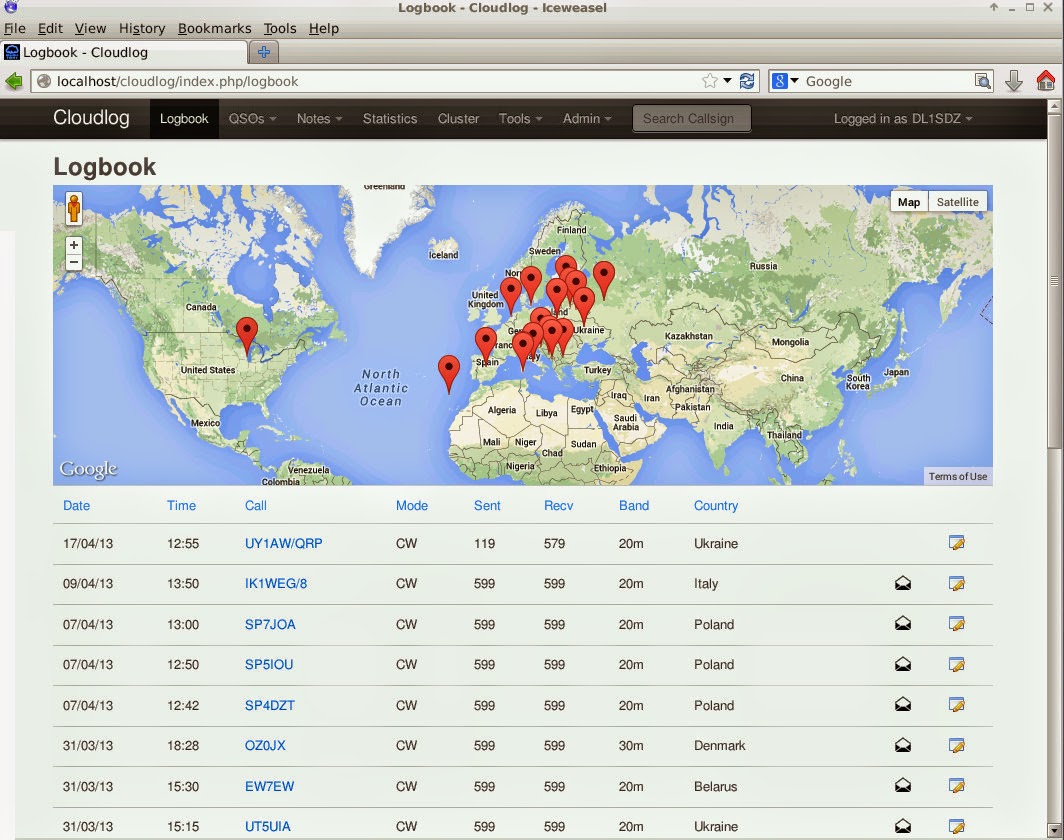Click the map marker in the Atlantic near Spain
The width and height of the screenshot is (1064, 840).
449,370
